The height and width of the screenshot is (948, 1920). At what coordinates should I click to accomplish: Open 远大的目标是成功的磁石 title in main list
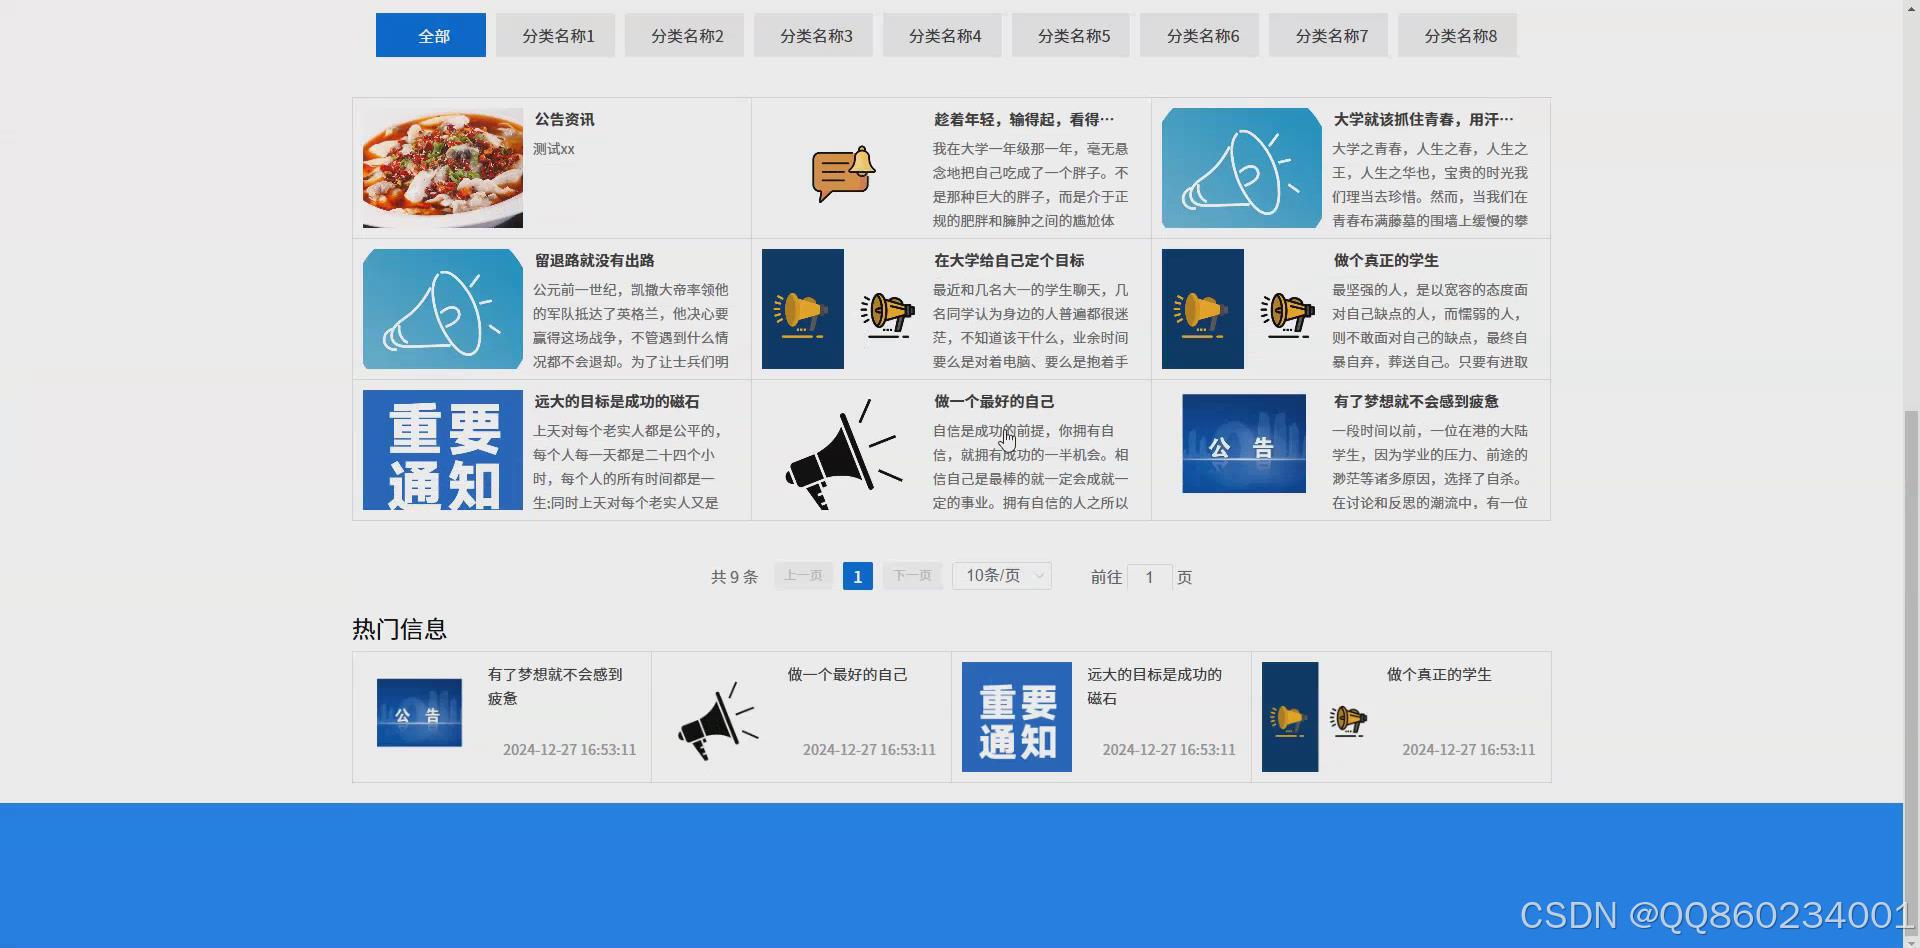pos(617,401)
